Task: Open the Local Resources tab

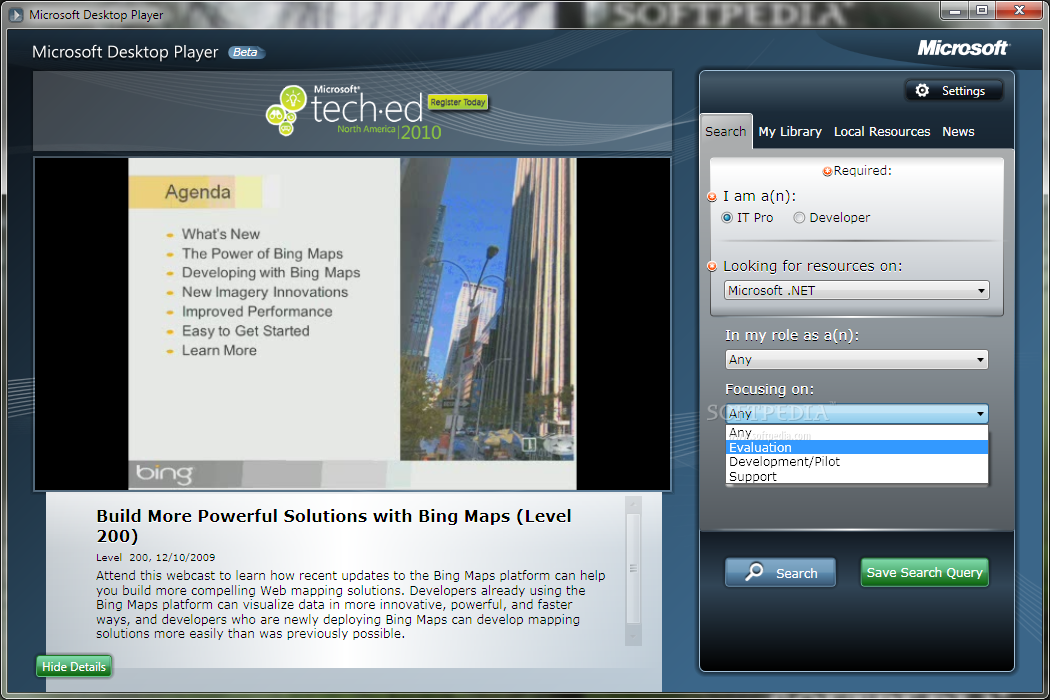Action: (882, 131)
